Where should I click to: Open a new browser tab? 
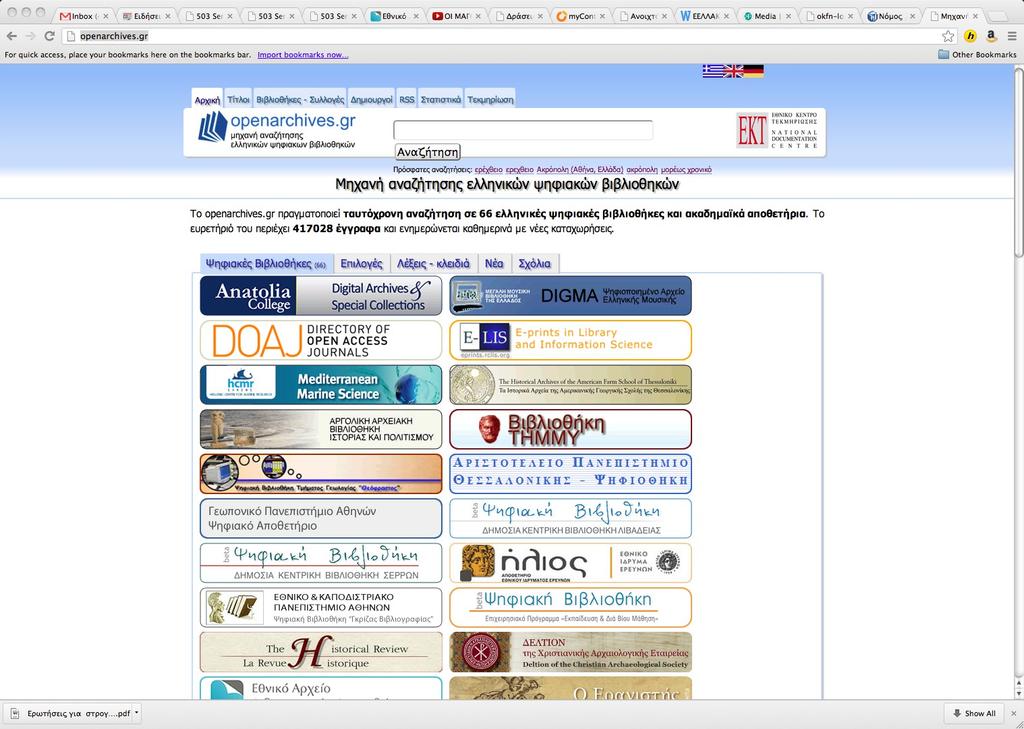pos(998,16)
